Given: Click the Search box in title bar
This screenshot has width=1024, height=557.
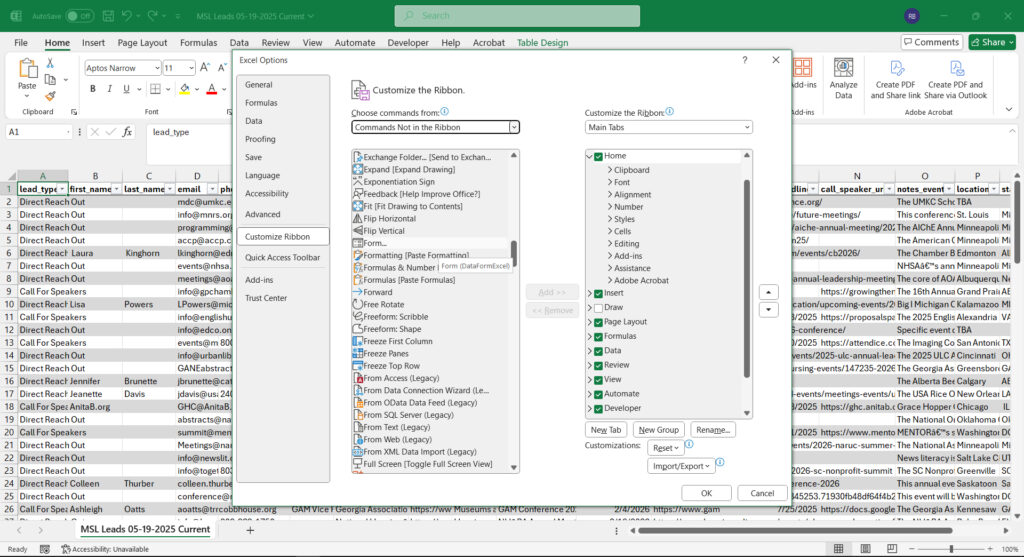Looking at the screenshot, I should [x=517, y=16].
